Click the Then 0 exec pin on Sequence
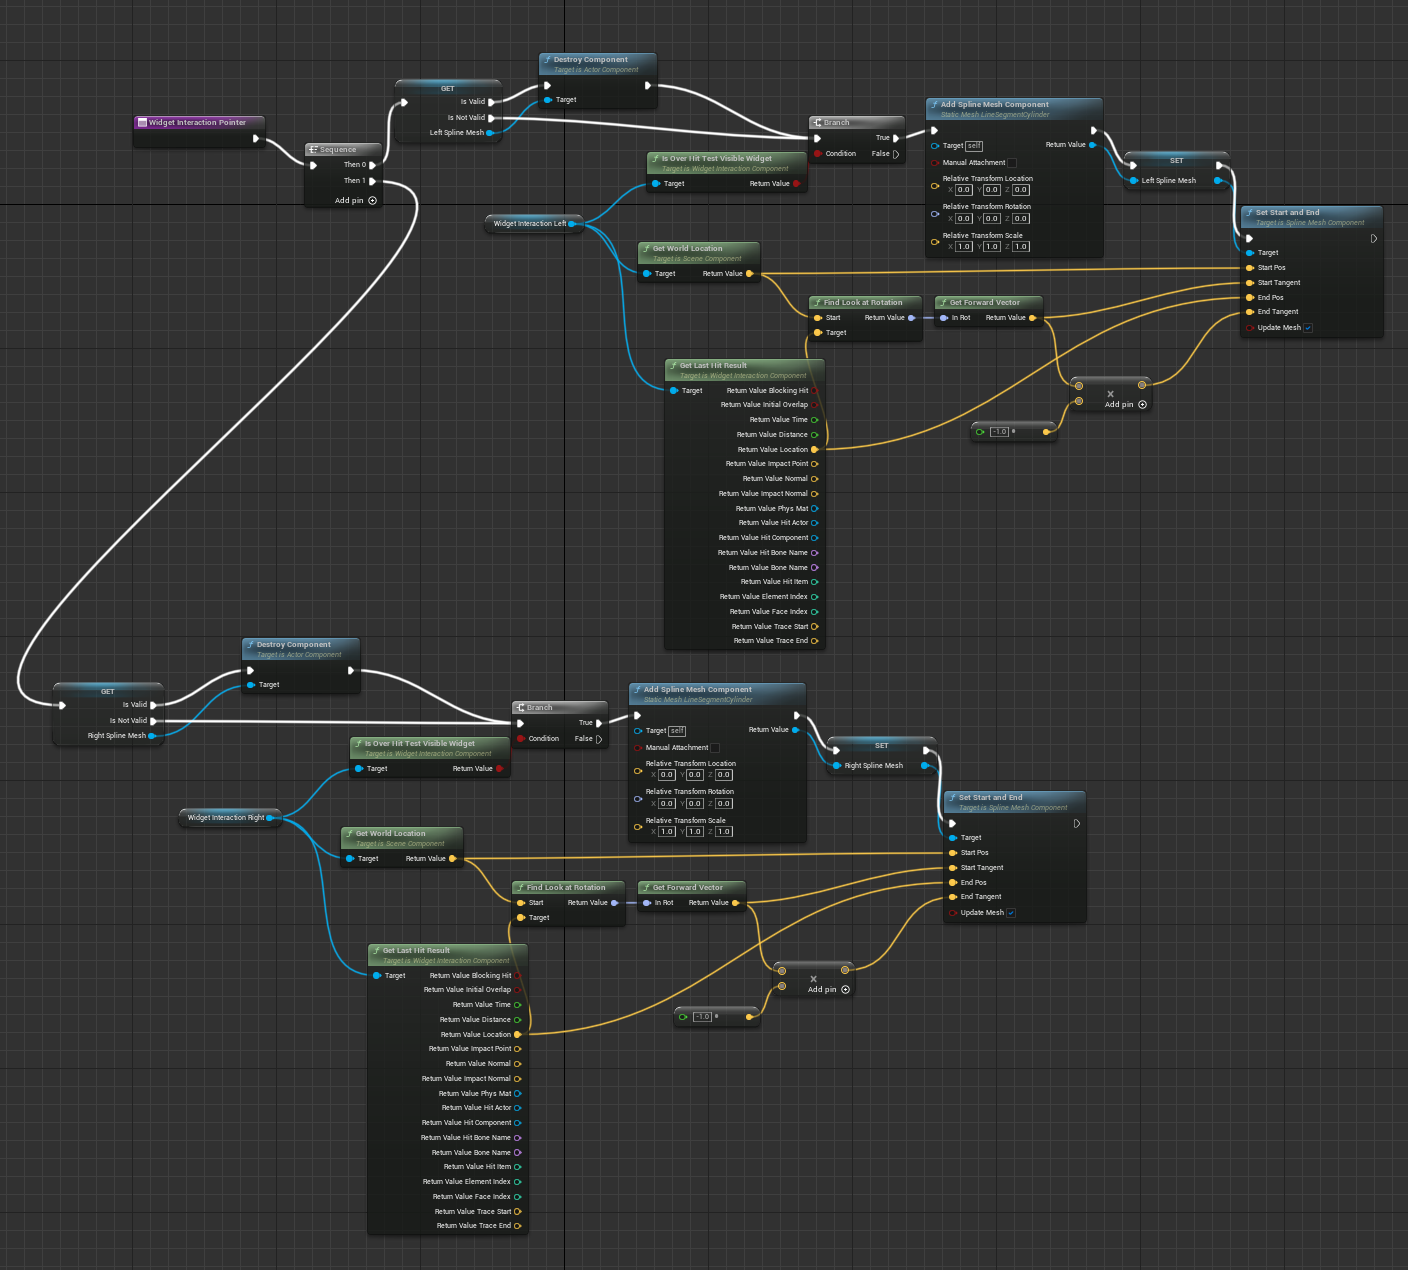 [372, 165]
